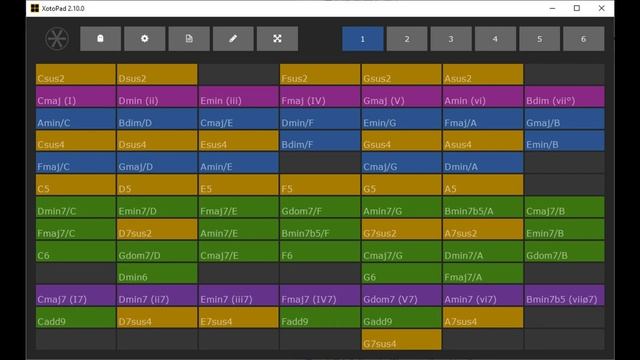Image resolution: width=640 pixels, height=360 pixels.
Task: Tap the Gmaj/B chord pad
Action: [564, 118]
